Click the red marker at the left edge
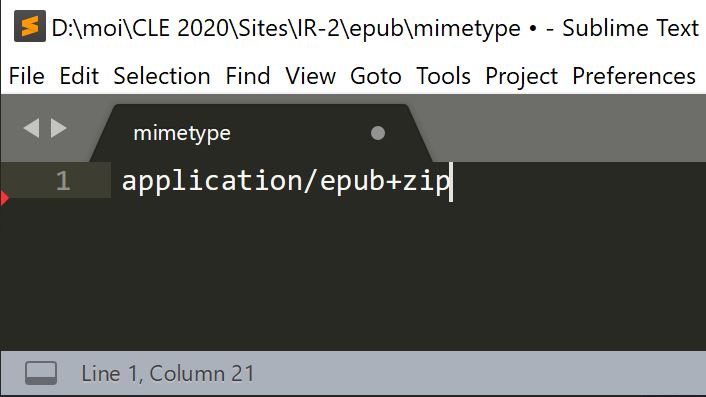Viewport: 706px width, 397px height. 5,198
